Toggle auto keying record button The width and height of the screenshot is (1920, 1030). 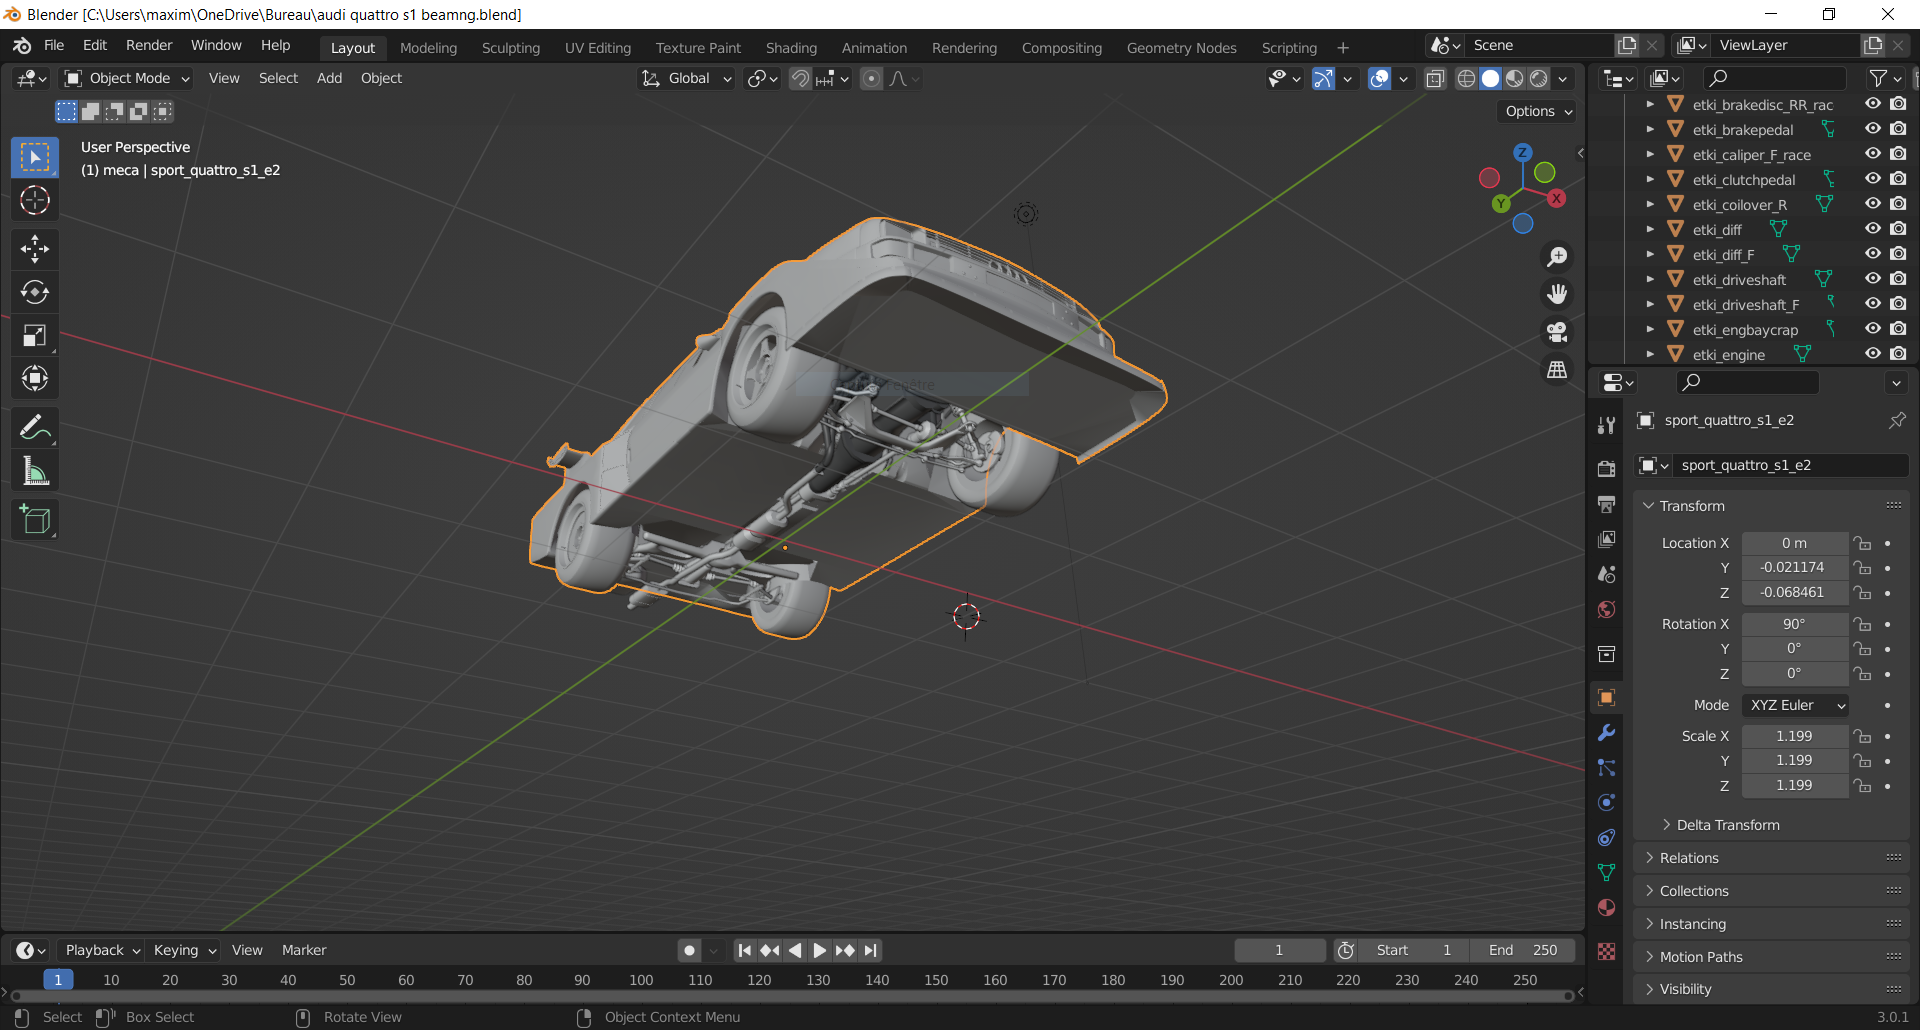point(689,950)
